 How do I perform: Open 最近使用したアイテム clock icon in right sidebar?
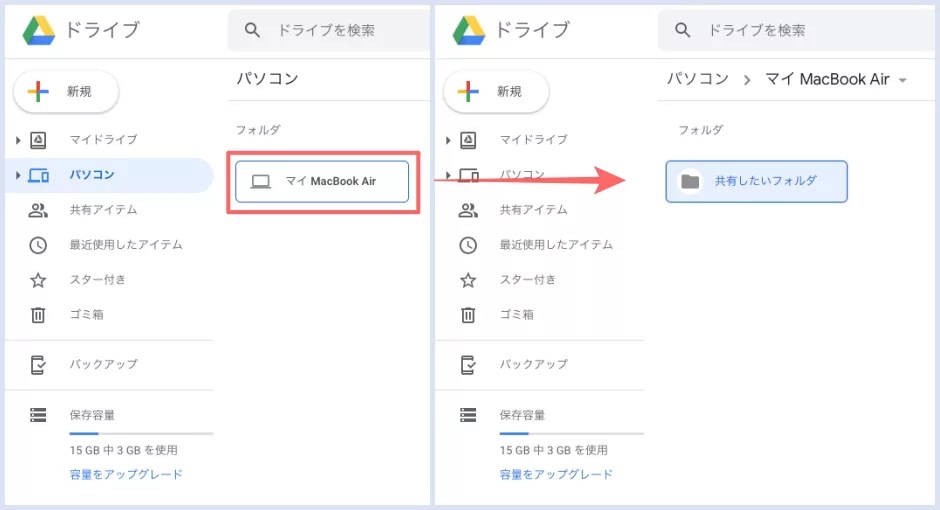[x=468, y=245]
